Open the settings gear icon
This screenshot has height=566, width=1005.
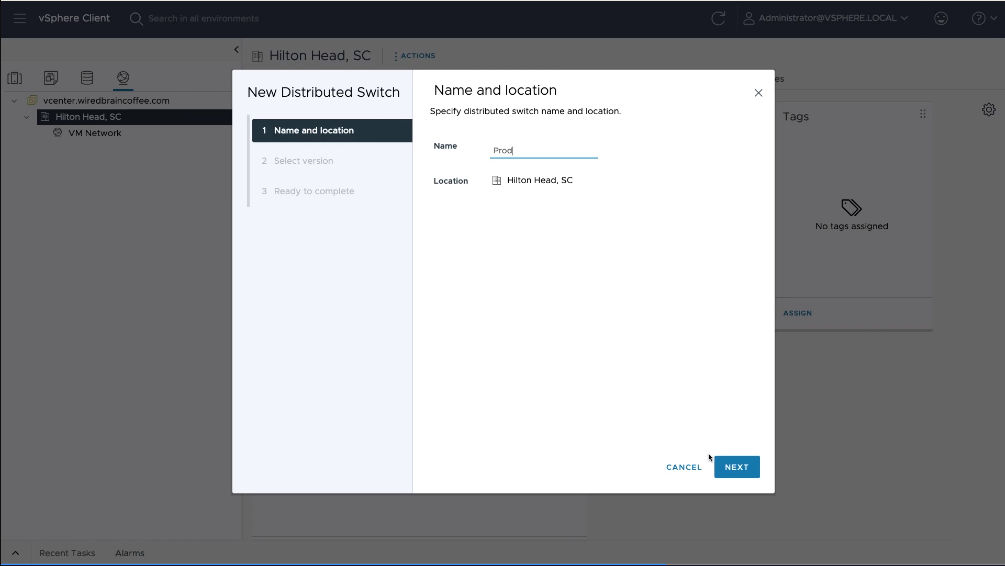pos(988,110)
